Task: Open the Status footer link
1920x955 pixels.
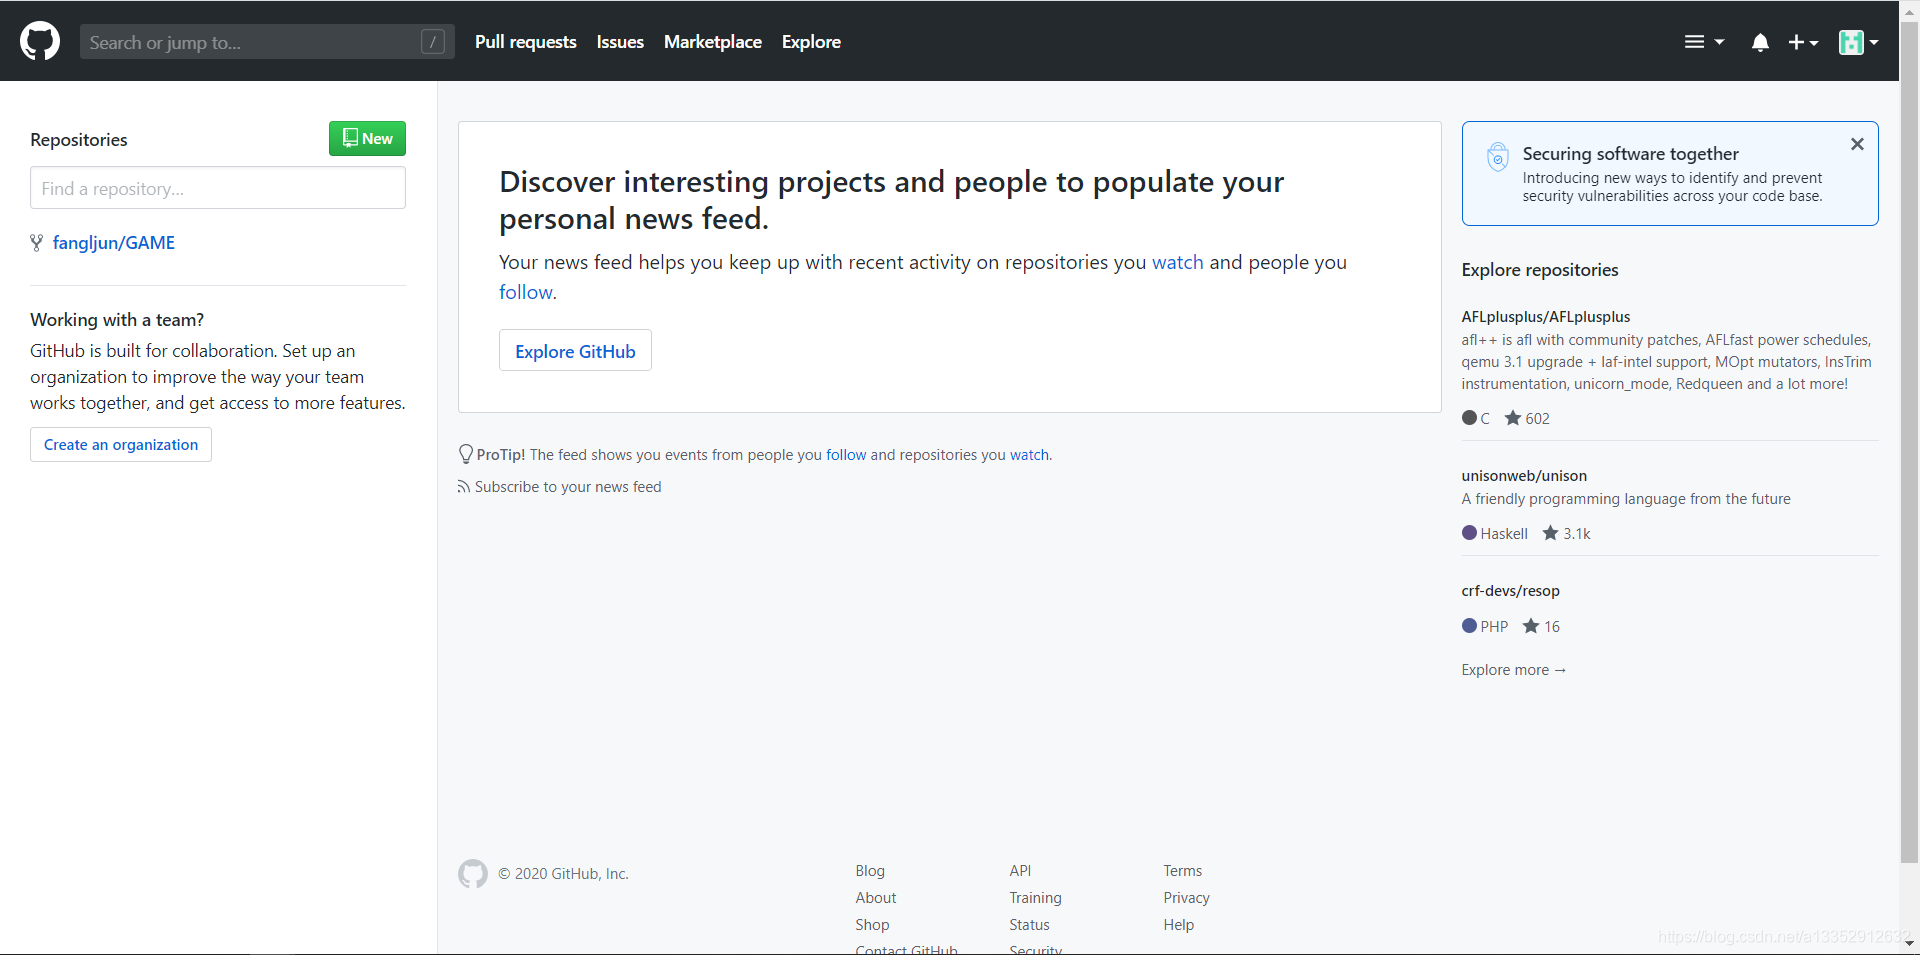Action: (1029, 925)
